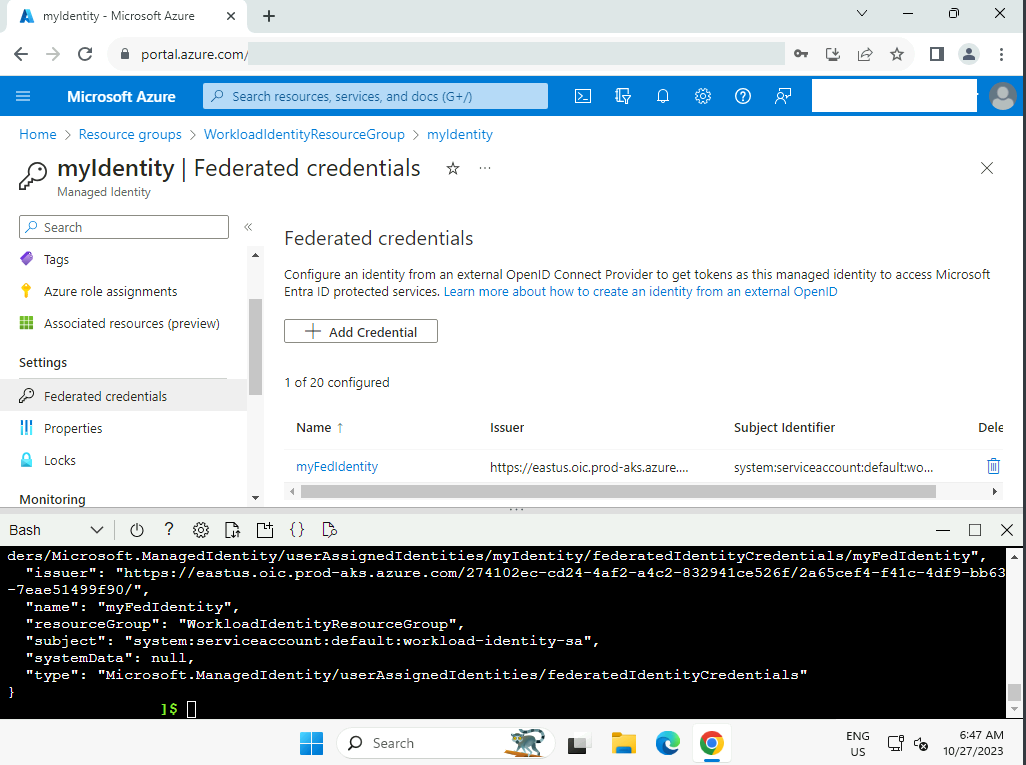Launch Cloud Shell from the top bar
The width and height of the screenshot is (1026, 765).
click(582, 97)
